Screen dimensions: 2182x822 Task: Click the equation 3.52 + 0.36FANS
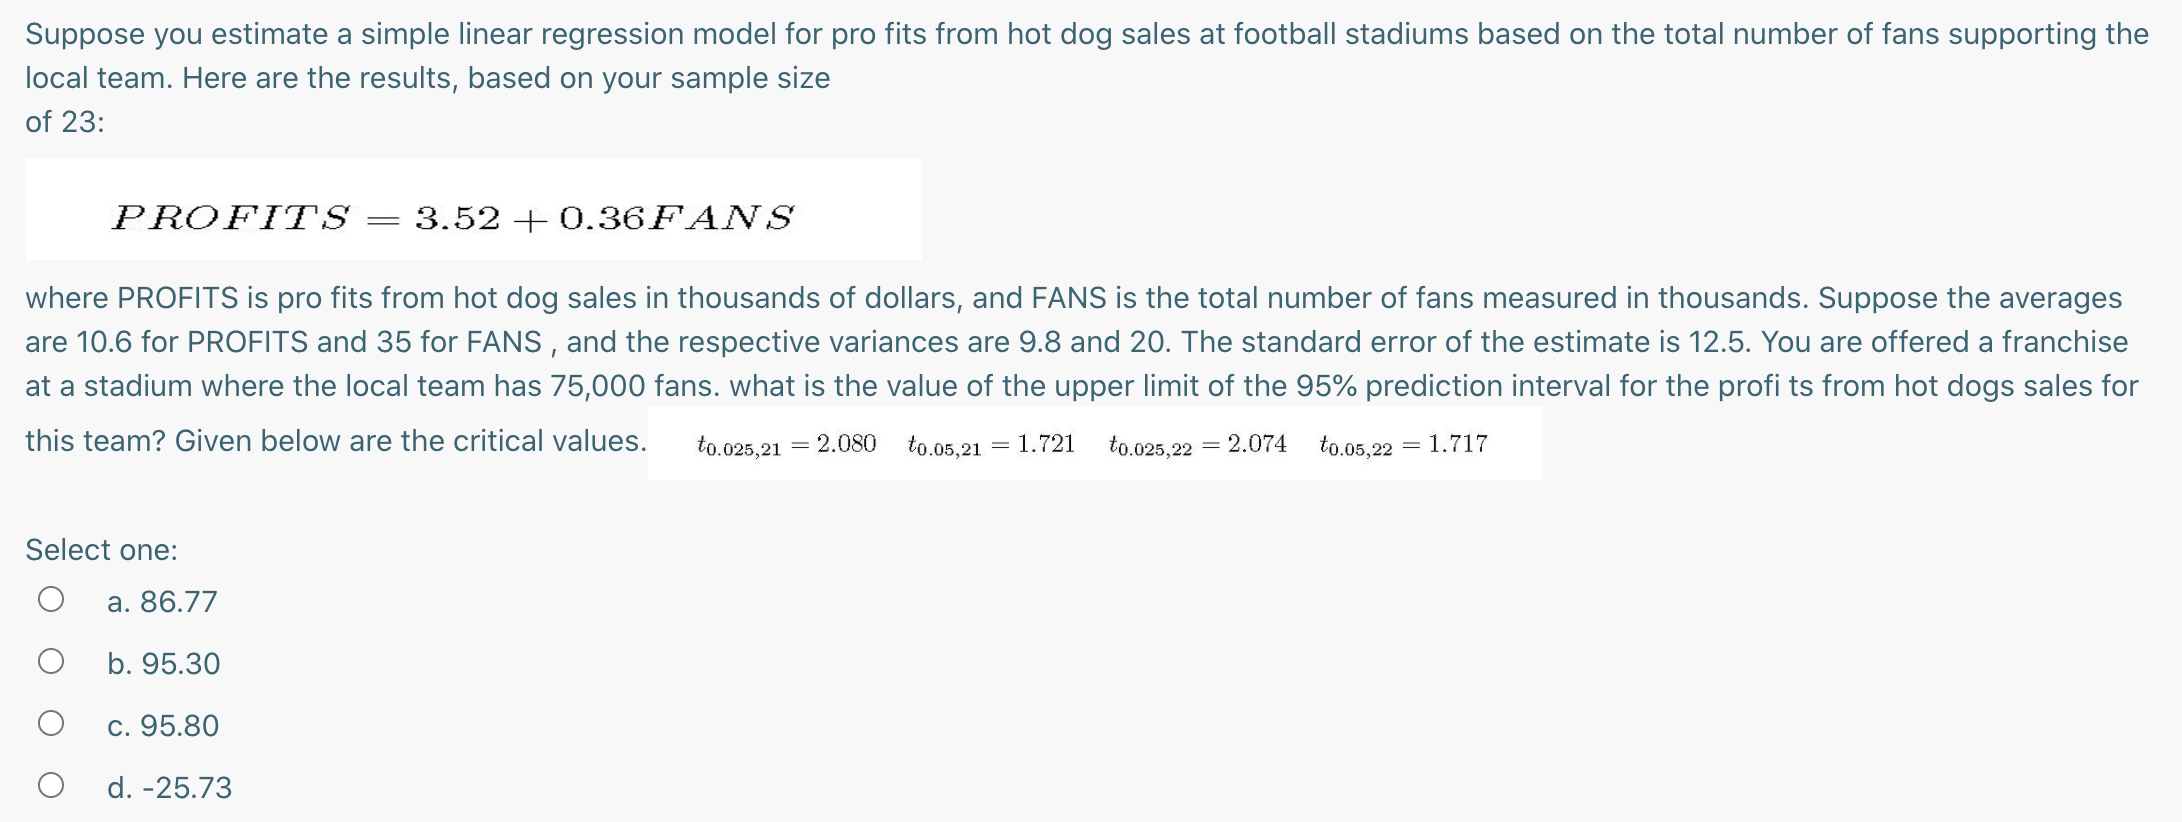[600, 215]
